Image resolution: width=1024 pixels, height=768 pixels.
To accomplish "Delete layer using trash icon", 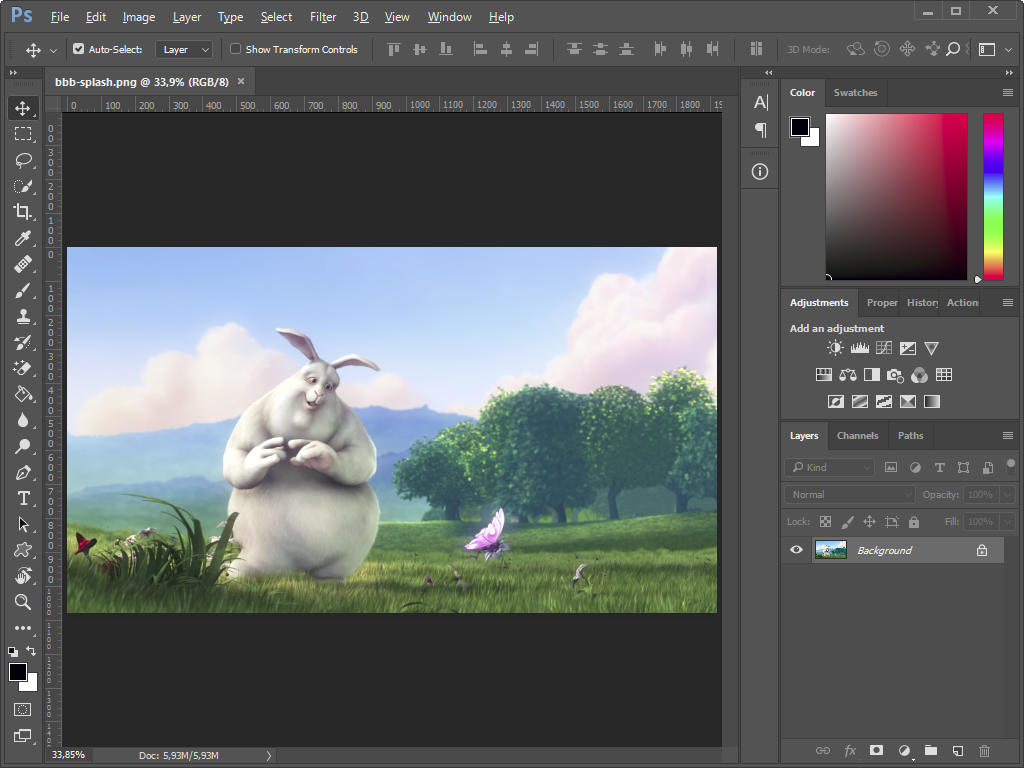I will [x=984, y=750].
